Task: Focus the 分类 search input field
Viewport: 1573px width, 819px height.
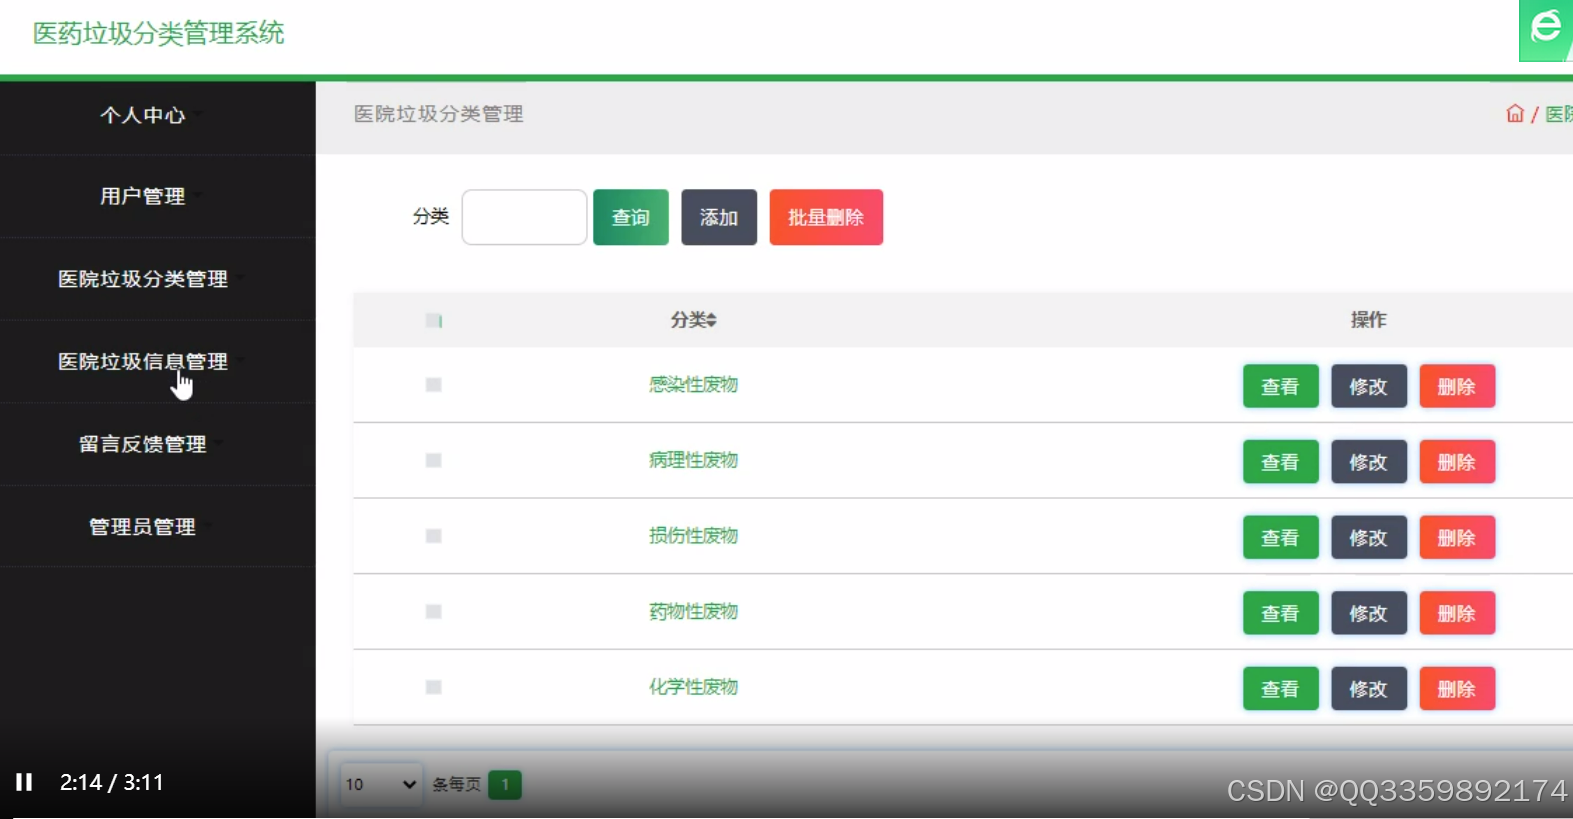Action: 524,217
